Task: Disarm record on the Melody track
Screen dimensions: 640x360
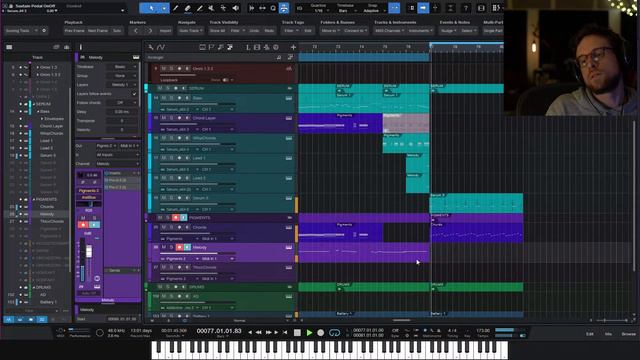Action: point(179,247)
